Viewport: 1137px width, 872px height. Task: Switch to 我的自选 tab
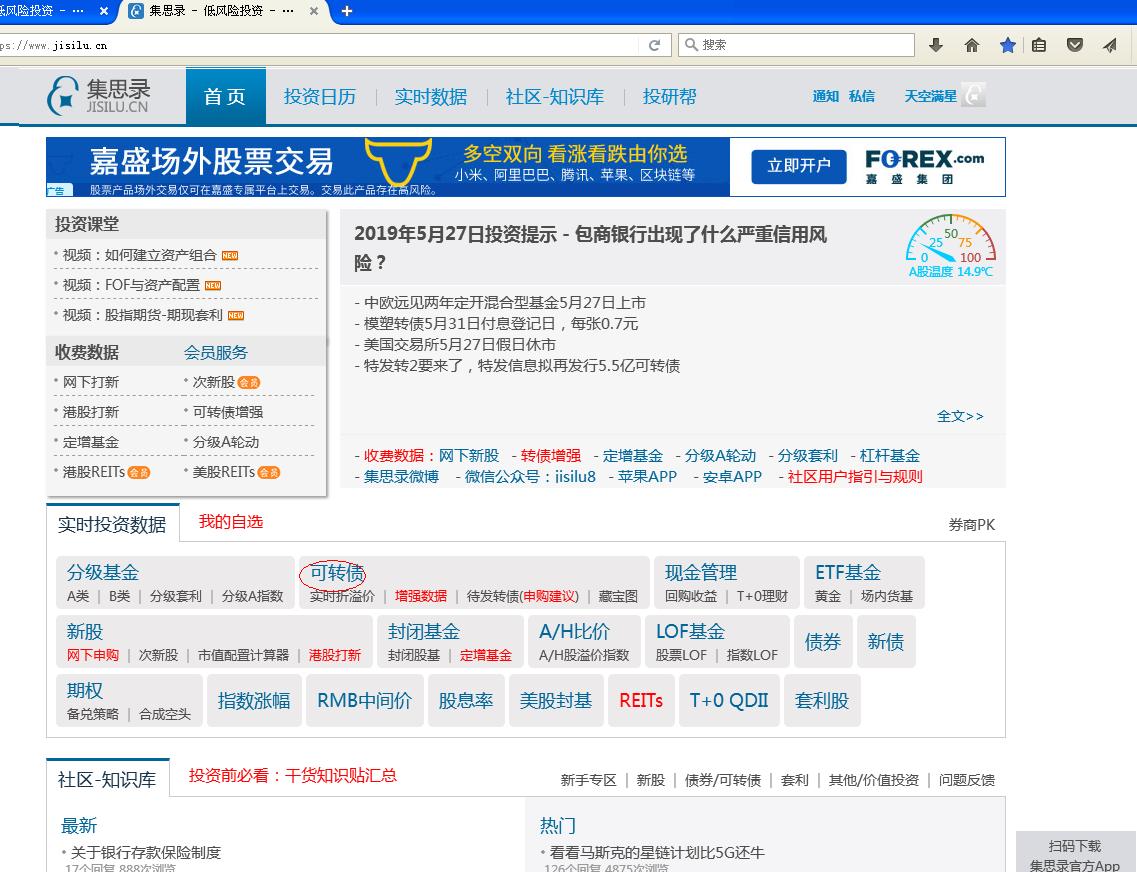tap(231, 522)
